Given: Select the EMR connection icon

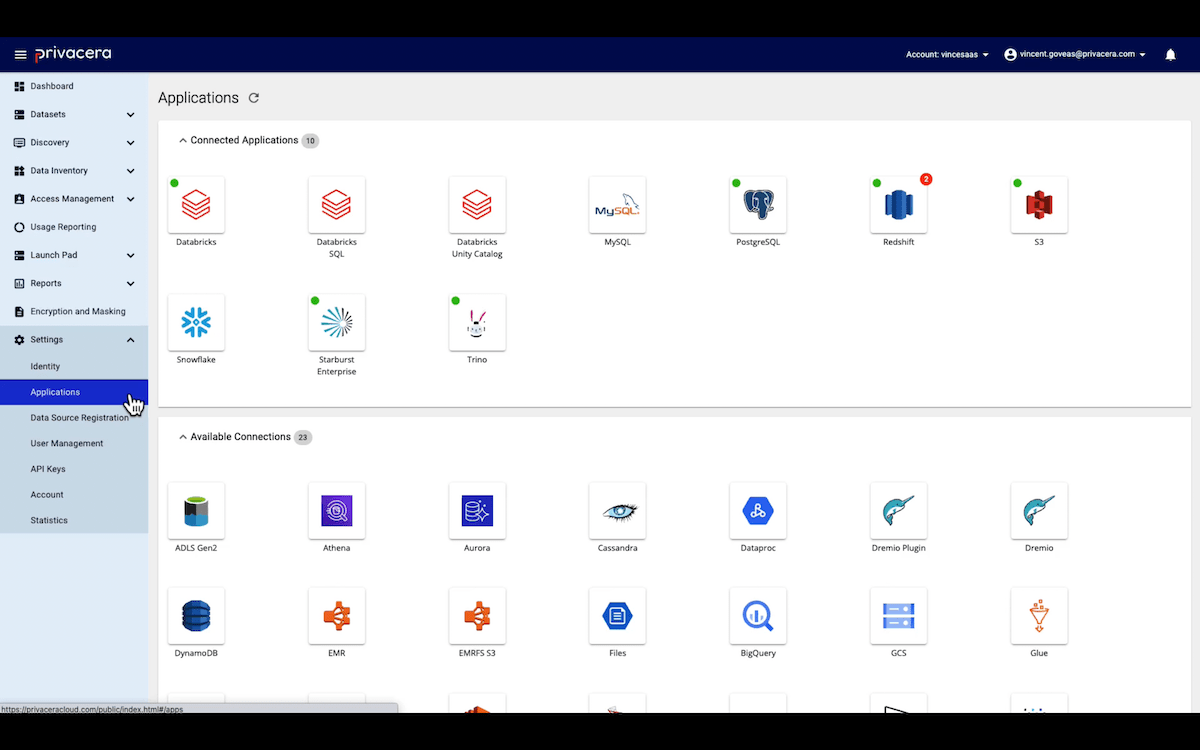Looking at the screenshot, I should (x=336, y=616).
